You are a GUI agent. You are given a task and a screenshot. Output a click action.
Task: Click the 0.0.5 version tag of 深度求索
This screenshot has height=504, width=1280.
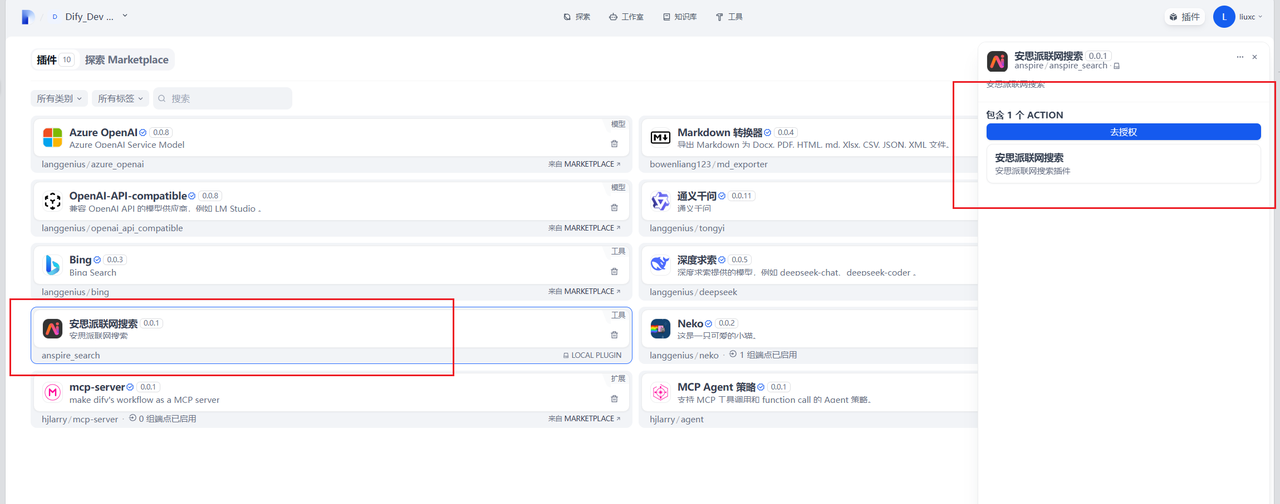(x=740, y=260)
